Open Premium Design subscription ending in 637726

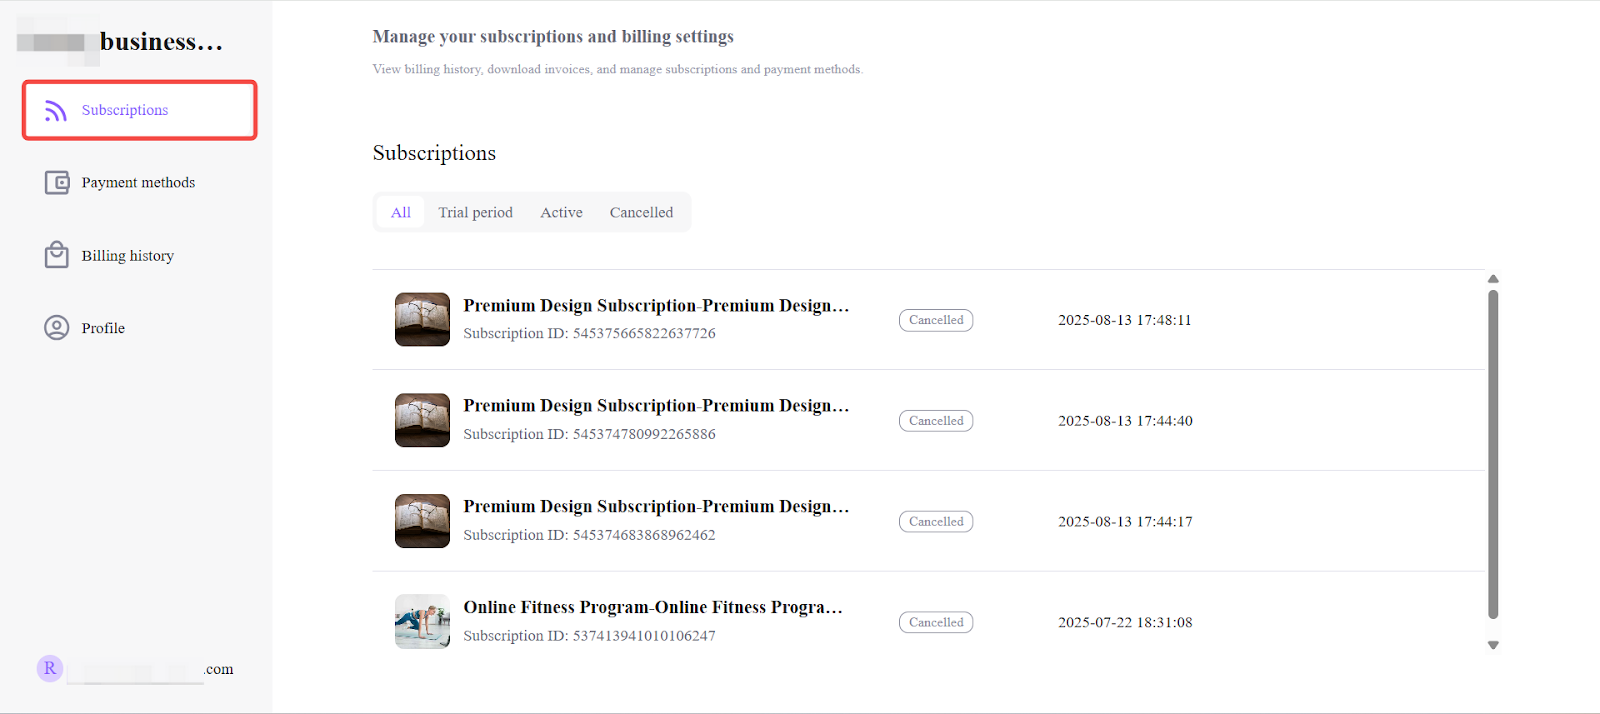pos(655,306)
